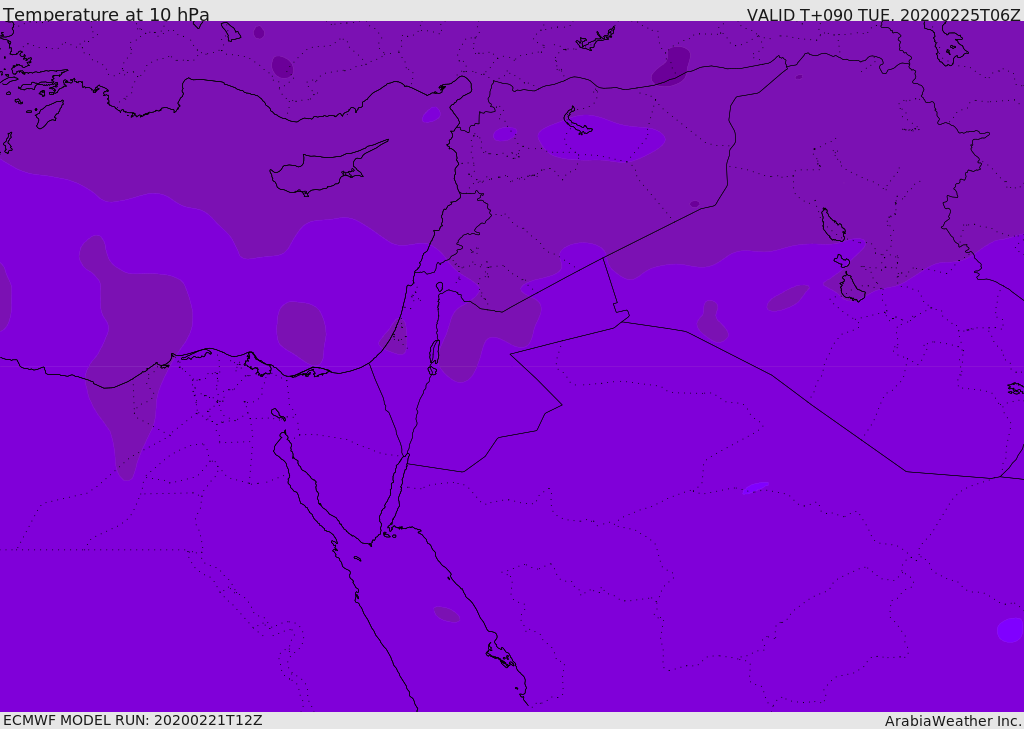
Task: Click the 'ArabiaWeather Inc' credit text
Action: (952, 721)
